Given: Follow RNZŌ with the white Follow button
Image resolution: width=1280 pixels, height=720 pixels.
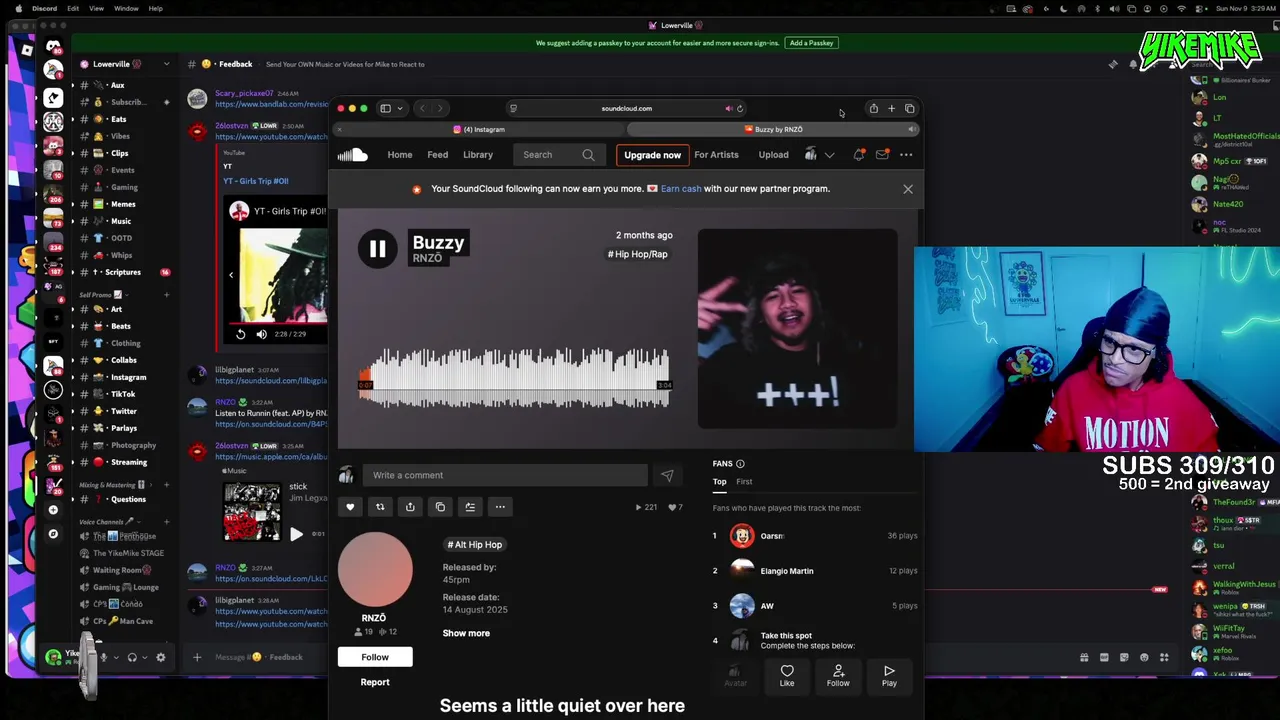Looking at the screenshot, I should [x=375, y=657].
